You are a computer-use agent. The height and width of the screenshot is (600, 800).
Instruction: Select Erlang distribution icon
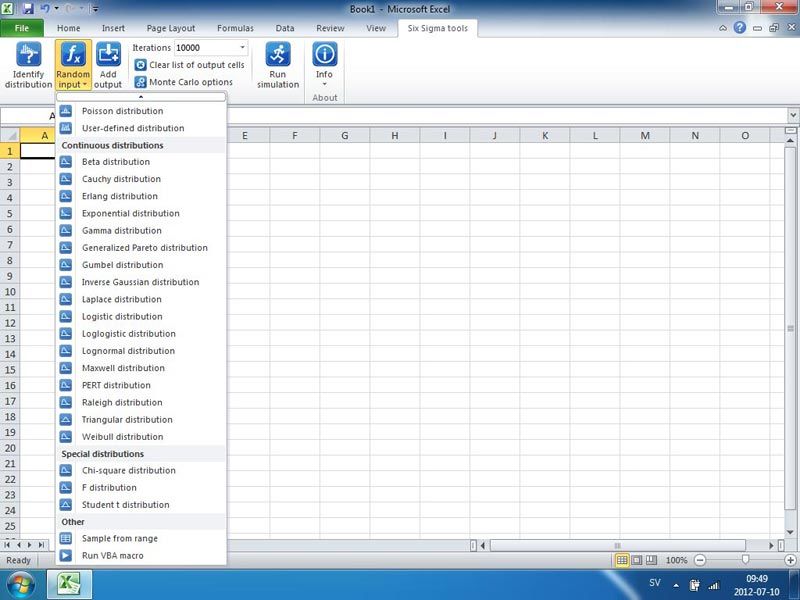pyautogui.click(x=65, y=196)
